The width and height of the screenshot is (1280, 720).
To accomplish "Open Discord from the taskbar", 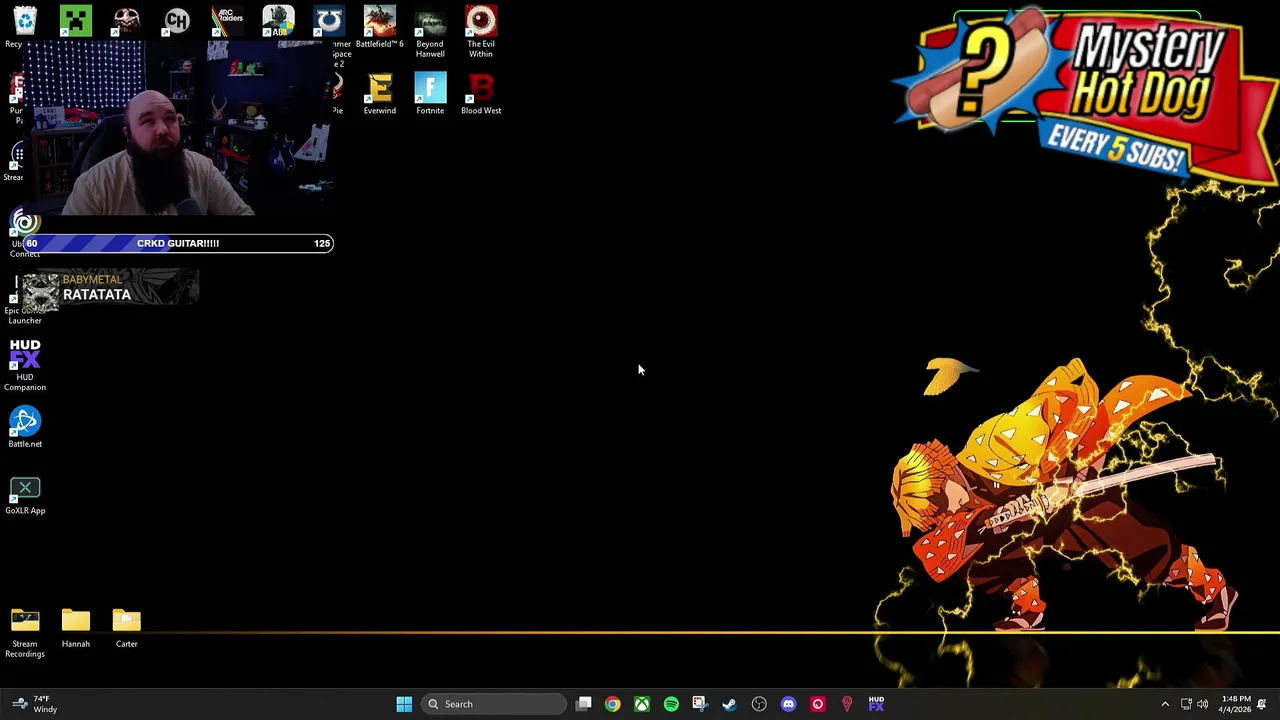I will [788, 704].
